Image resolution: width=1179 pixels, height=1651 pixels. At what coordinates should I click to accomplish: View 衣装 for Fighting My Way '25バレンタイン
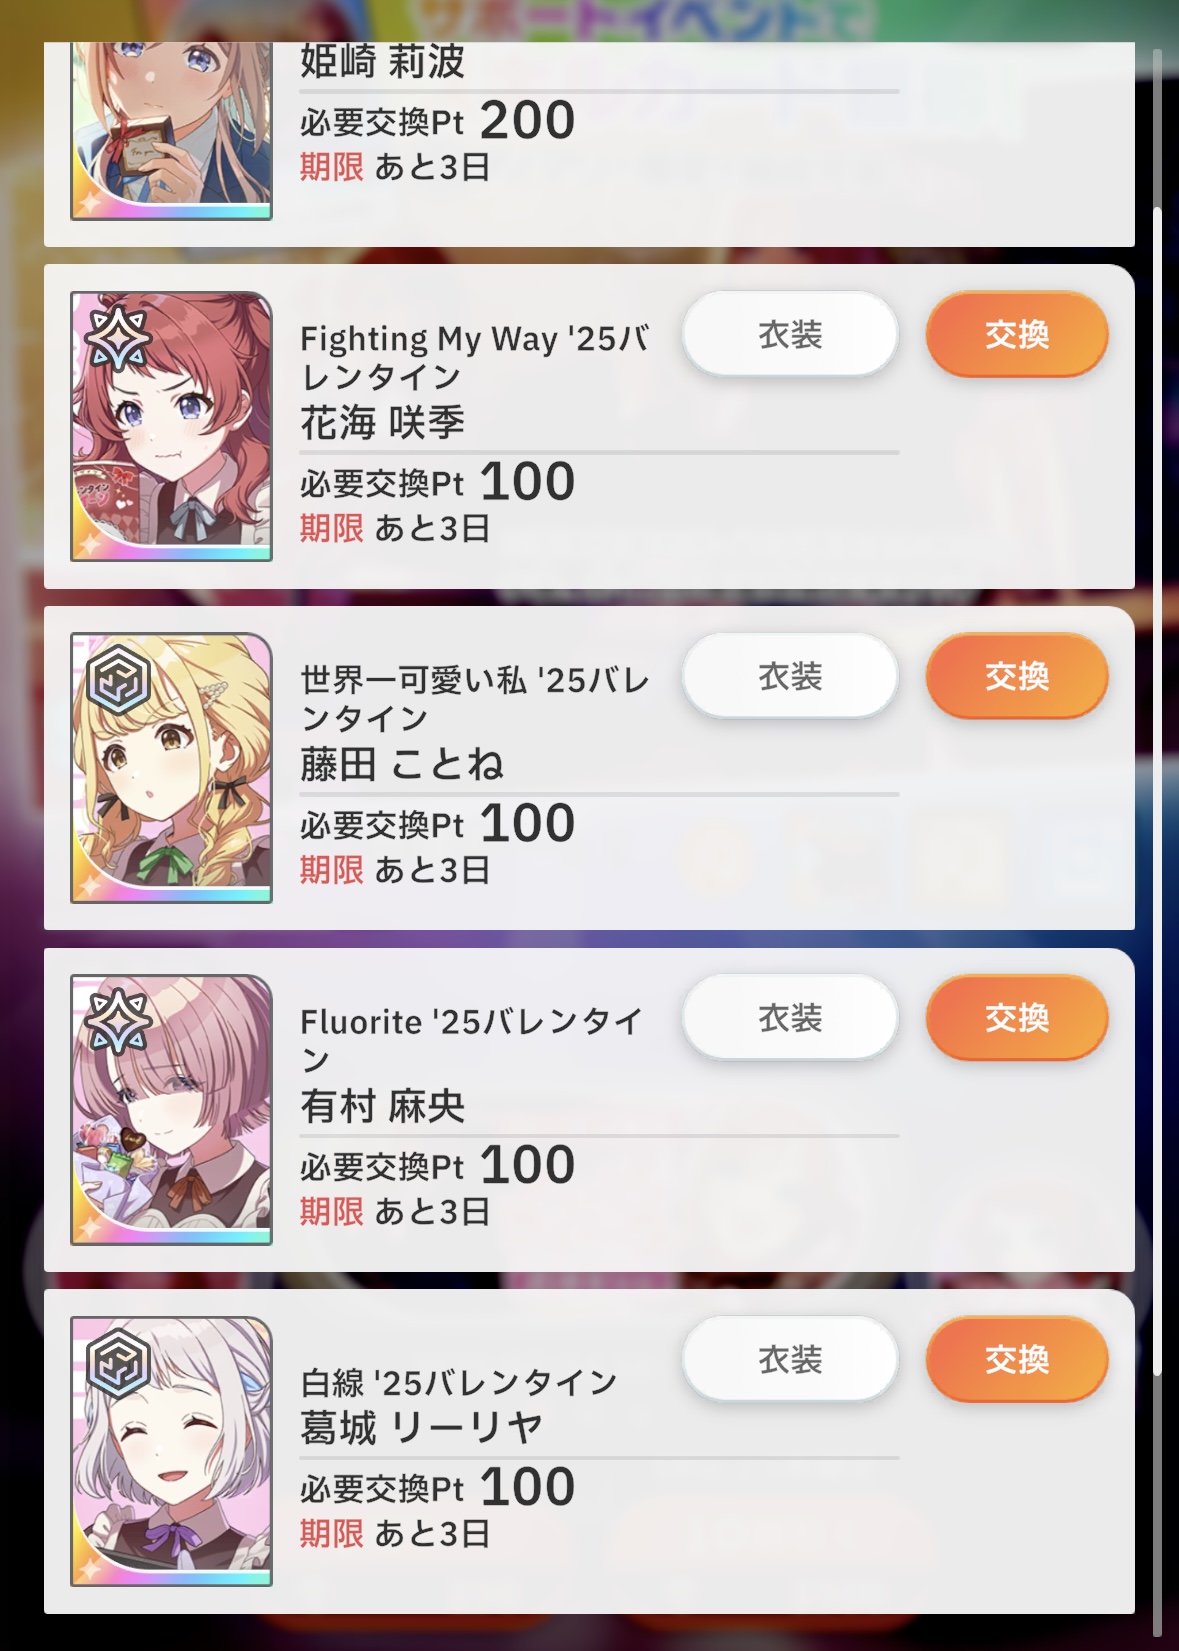[x=790, y=334]
